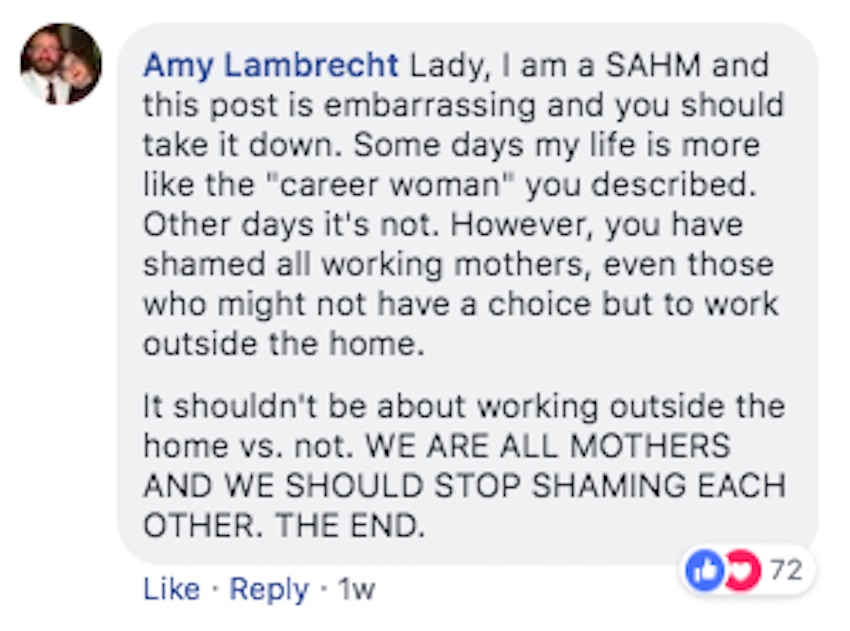Open Amy Lambrecht's profile via name link

(271, 66)
